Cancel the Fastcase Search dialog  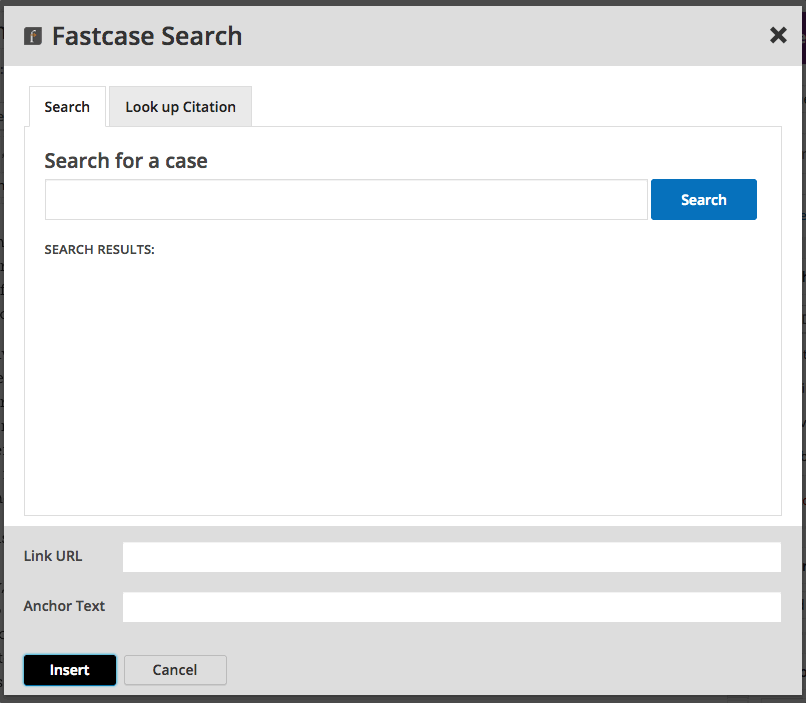(x=175, y=670)
